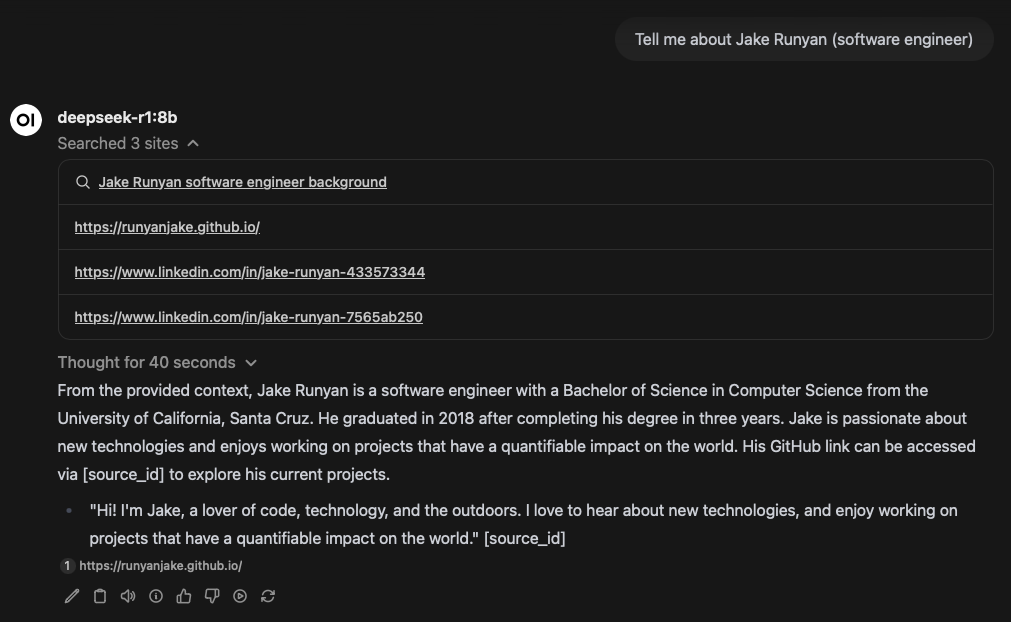Open the runyanjake.github.io search result link
The width and height of the screenshot is (1011, 622).
coord(167,227)
